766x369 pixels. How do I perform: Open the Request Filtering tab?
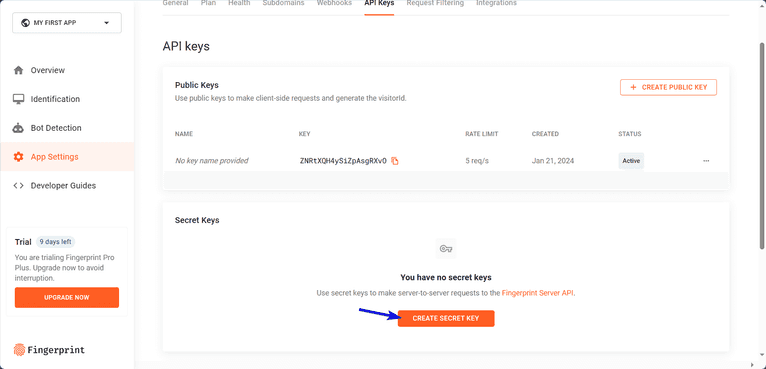coord(435,3)
